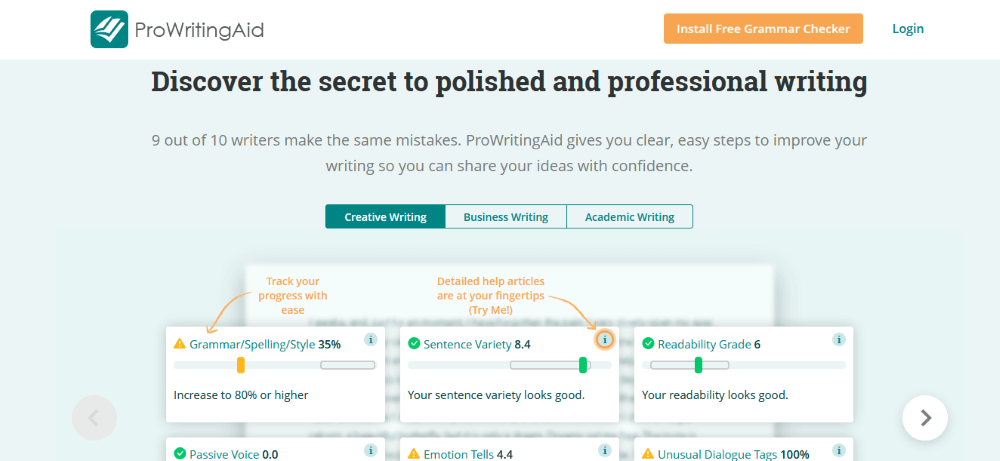Go to next carousel slide arrow
1000x461 pixels.
[x=925, y=418]
